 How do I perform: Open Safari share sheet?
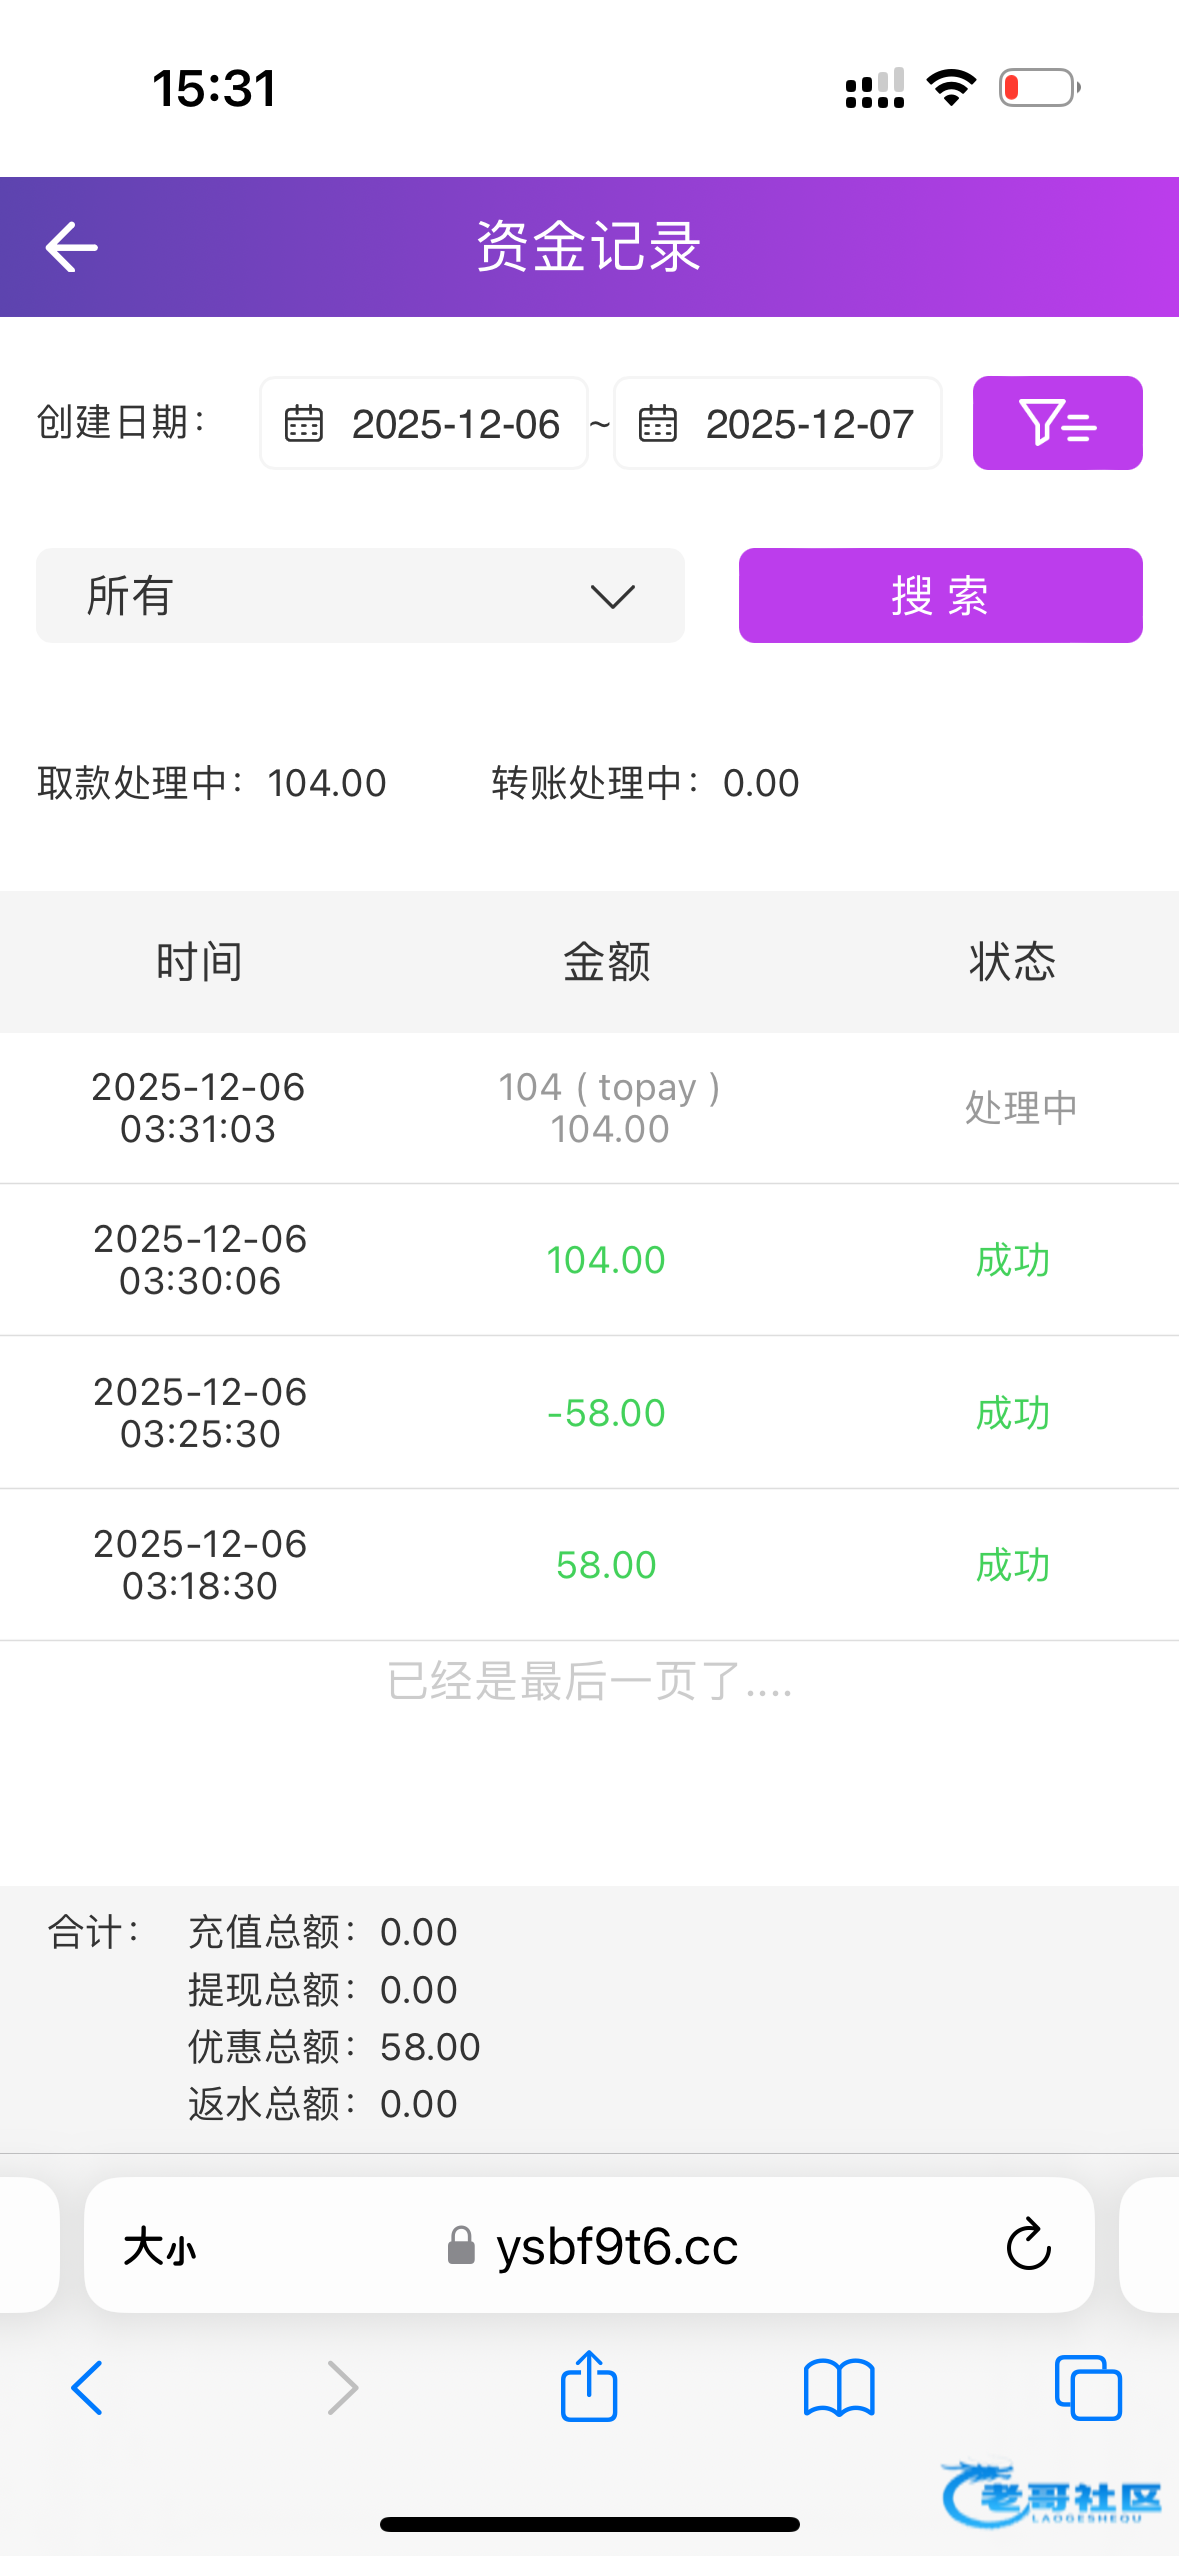pyautogui.click(x=589, y=2387)
